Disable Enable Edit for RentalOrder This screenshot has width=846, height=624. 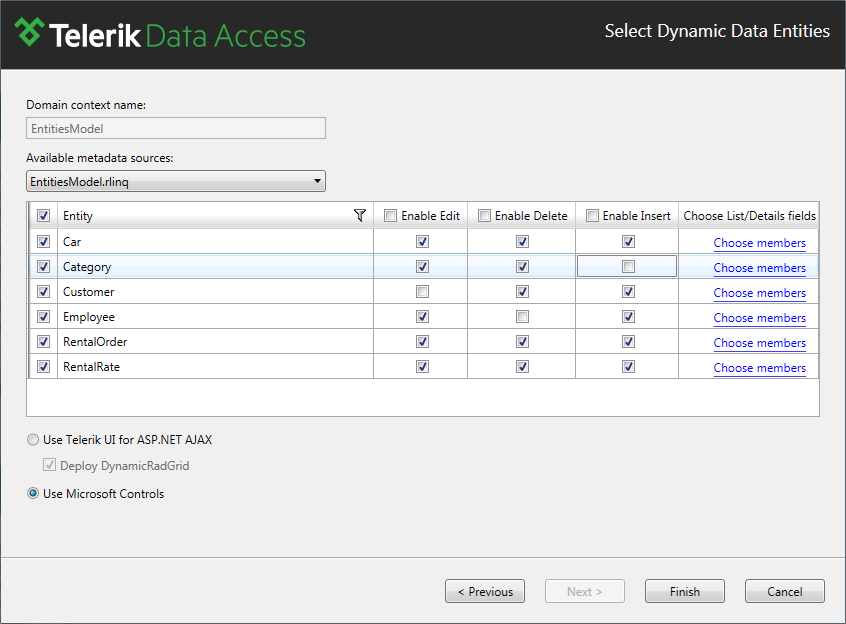click(422, 341)
